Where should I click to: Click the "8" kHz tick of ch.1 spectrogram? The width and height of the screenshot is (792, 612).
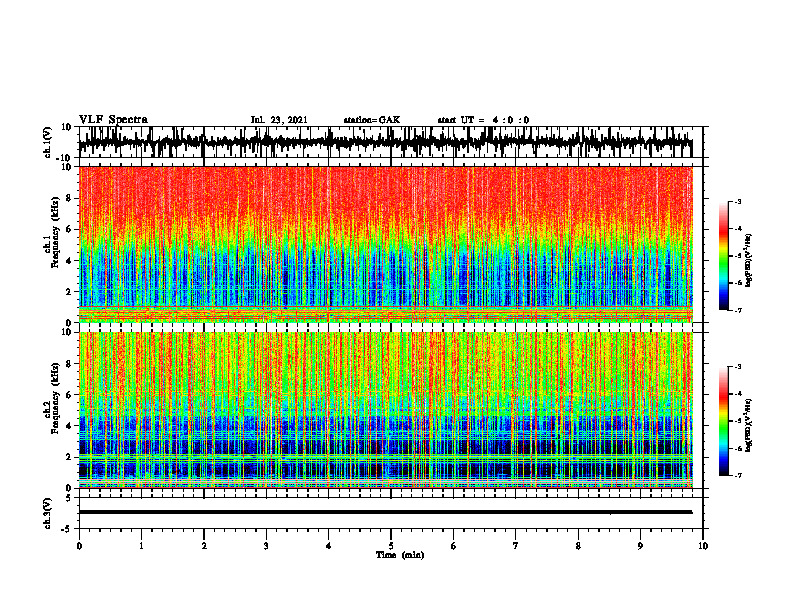coord(69,198)
